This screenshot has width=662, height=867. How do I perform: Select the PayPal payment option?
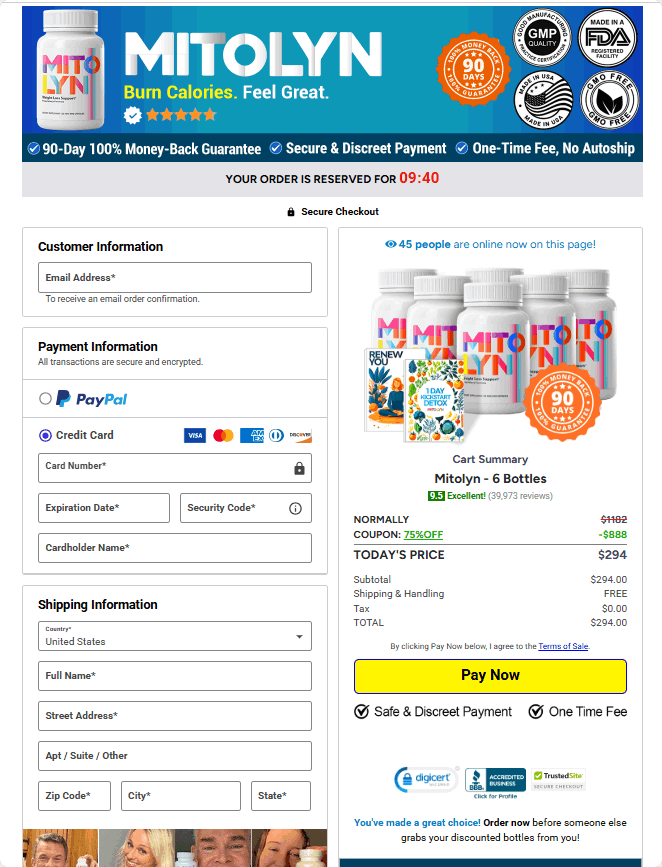coord(45,399)
